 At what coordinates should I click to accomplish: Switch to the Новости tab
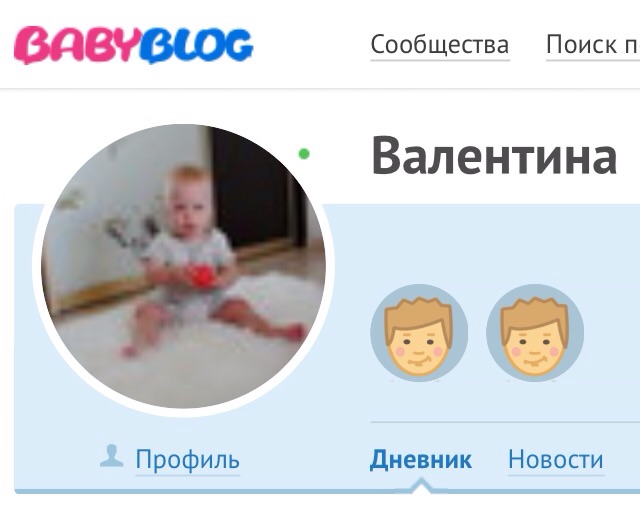tap(556, 460)
